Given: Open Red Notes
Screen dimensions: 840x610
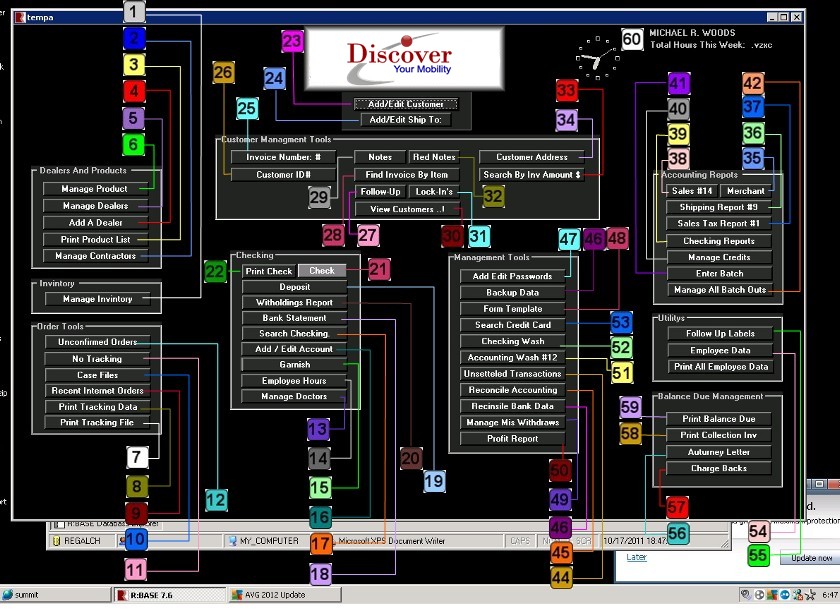Looking at the screenshot, I should (434, 157).
